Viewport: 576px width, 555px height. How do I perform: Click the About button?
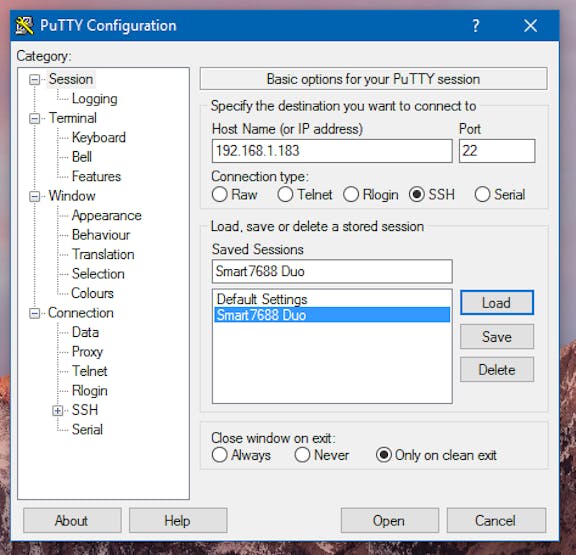click(72, 520)
